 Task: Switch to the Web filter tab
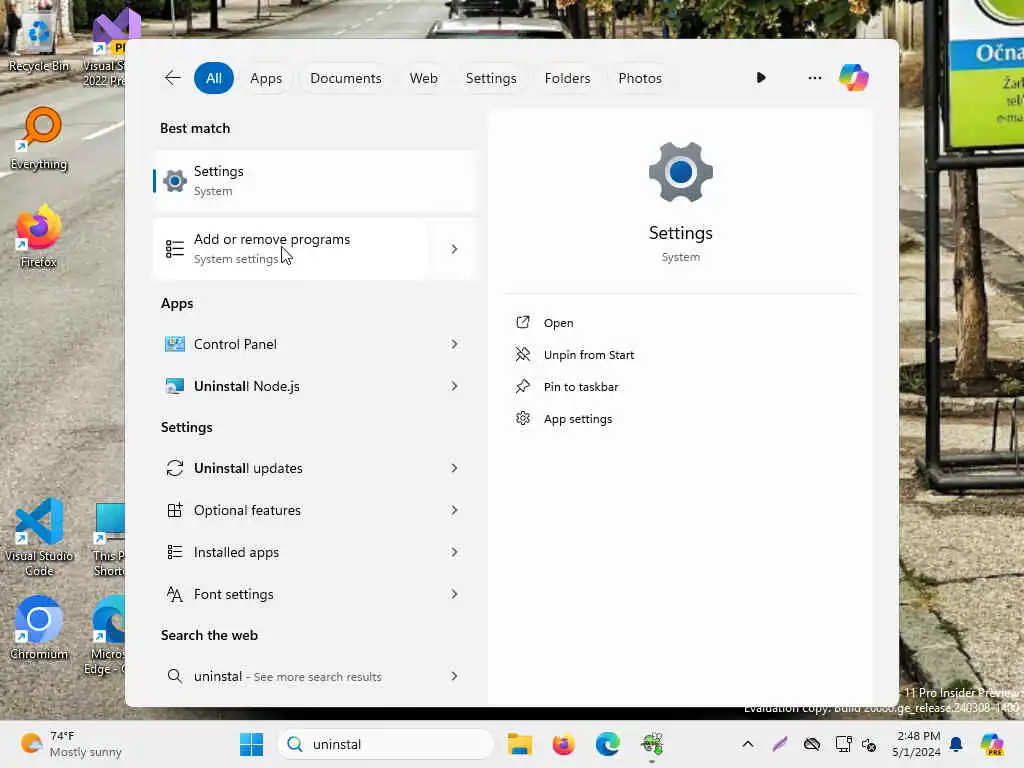423,78
